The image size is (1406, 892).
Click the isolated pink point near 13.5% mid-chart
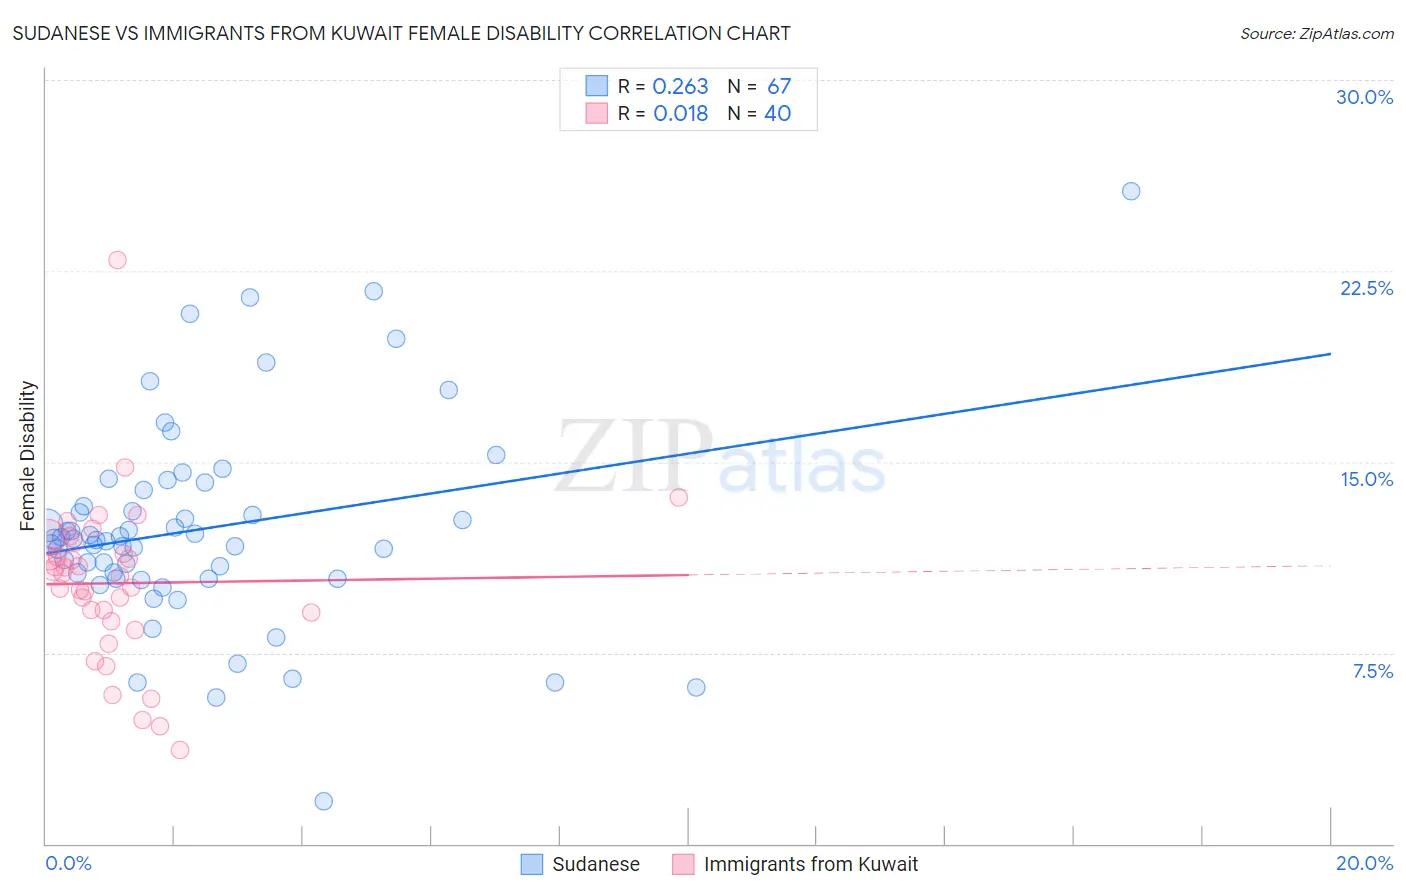(x=679, y=497)
